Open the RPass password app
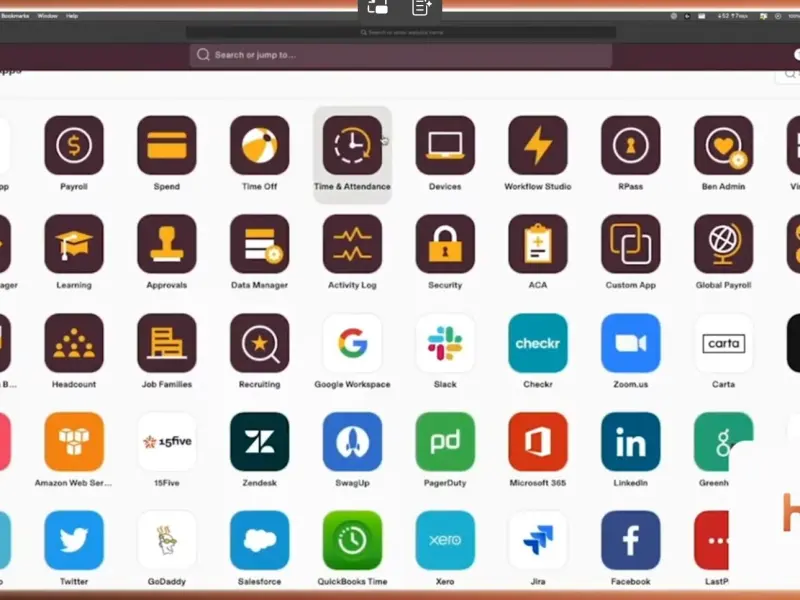This screenshot has height=600, width=800. (631, 146)
